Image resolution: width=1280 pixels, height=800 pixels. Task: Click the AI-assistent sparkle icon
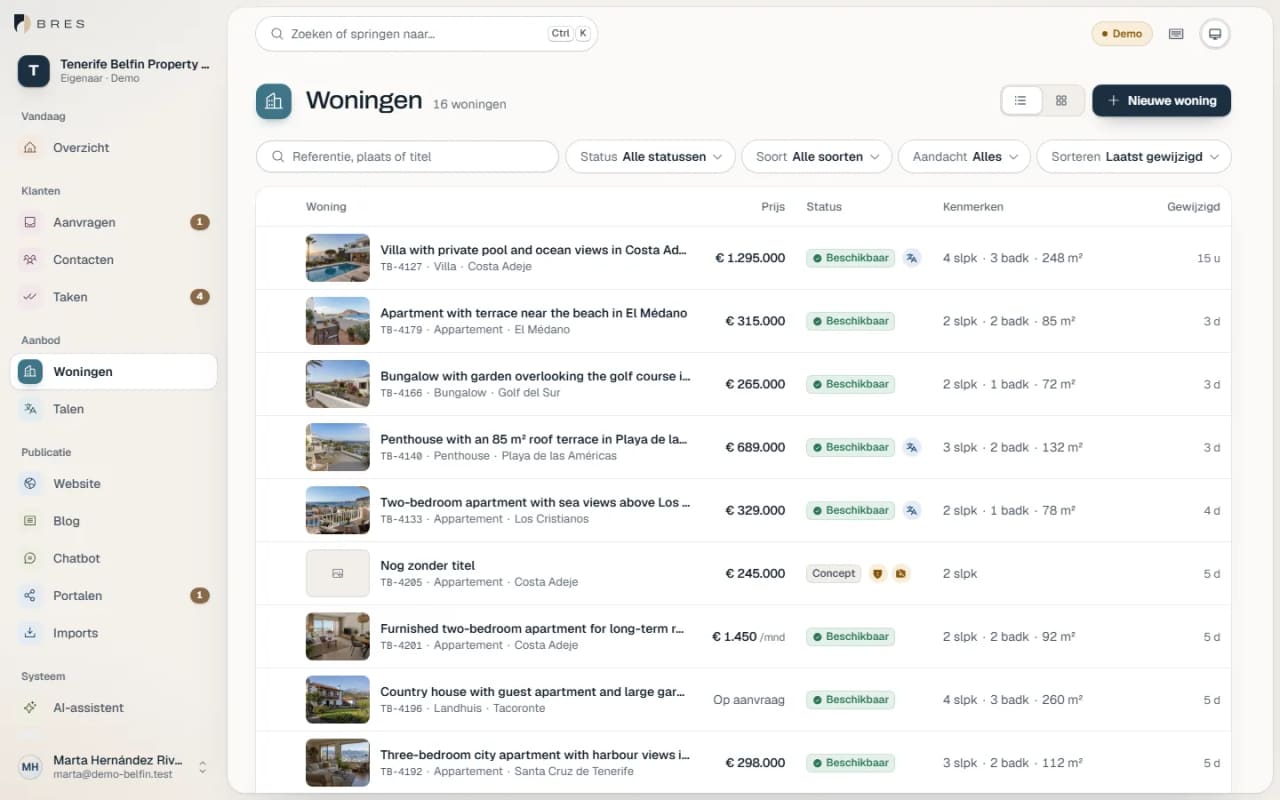pos(30,708)
